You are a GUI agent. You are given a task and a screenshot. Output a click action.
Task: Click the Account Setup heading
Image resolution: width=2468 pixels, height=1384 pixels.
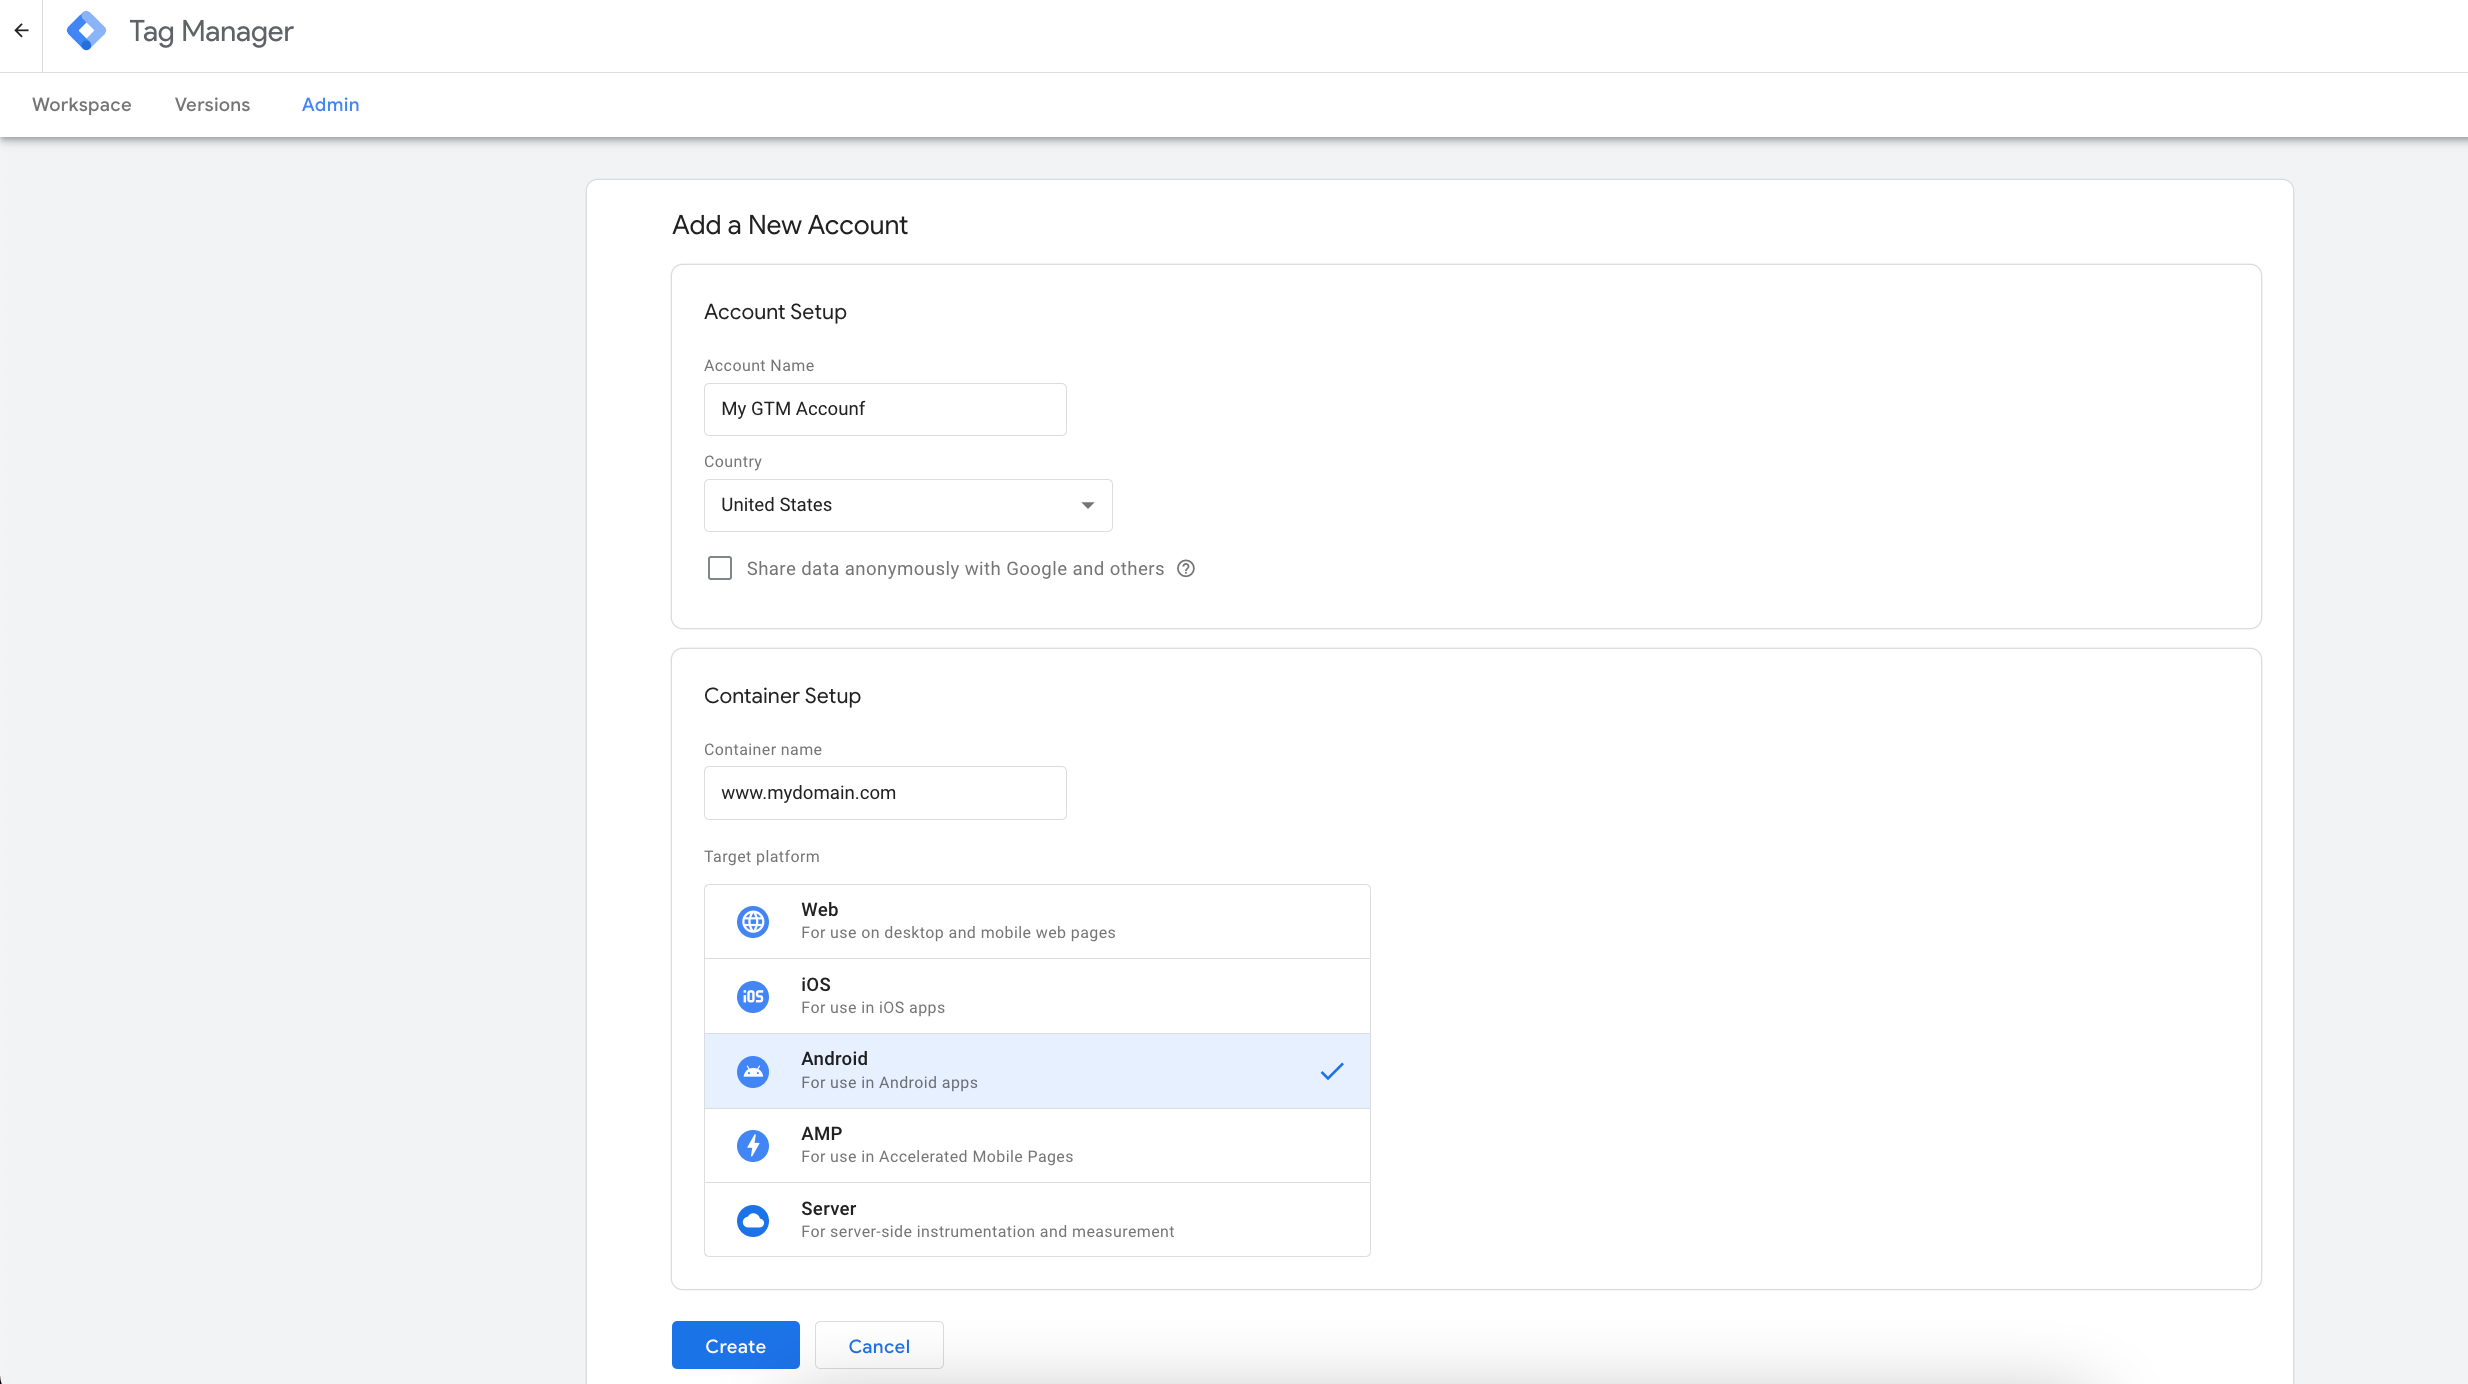point(775,312)
